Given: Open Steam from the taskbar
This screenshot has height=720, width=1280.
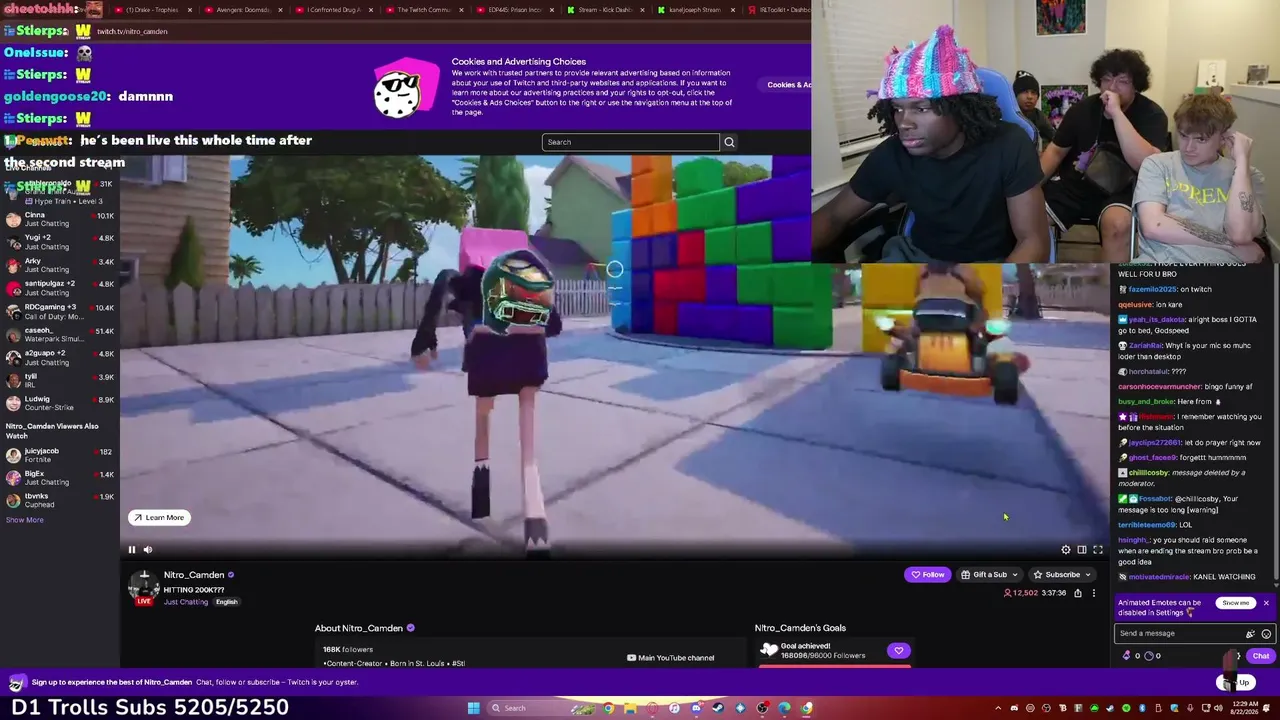Looking at the screenshot, I should [718, 708].
